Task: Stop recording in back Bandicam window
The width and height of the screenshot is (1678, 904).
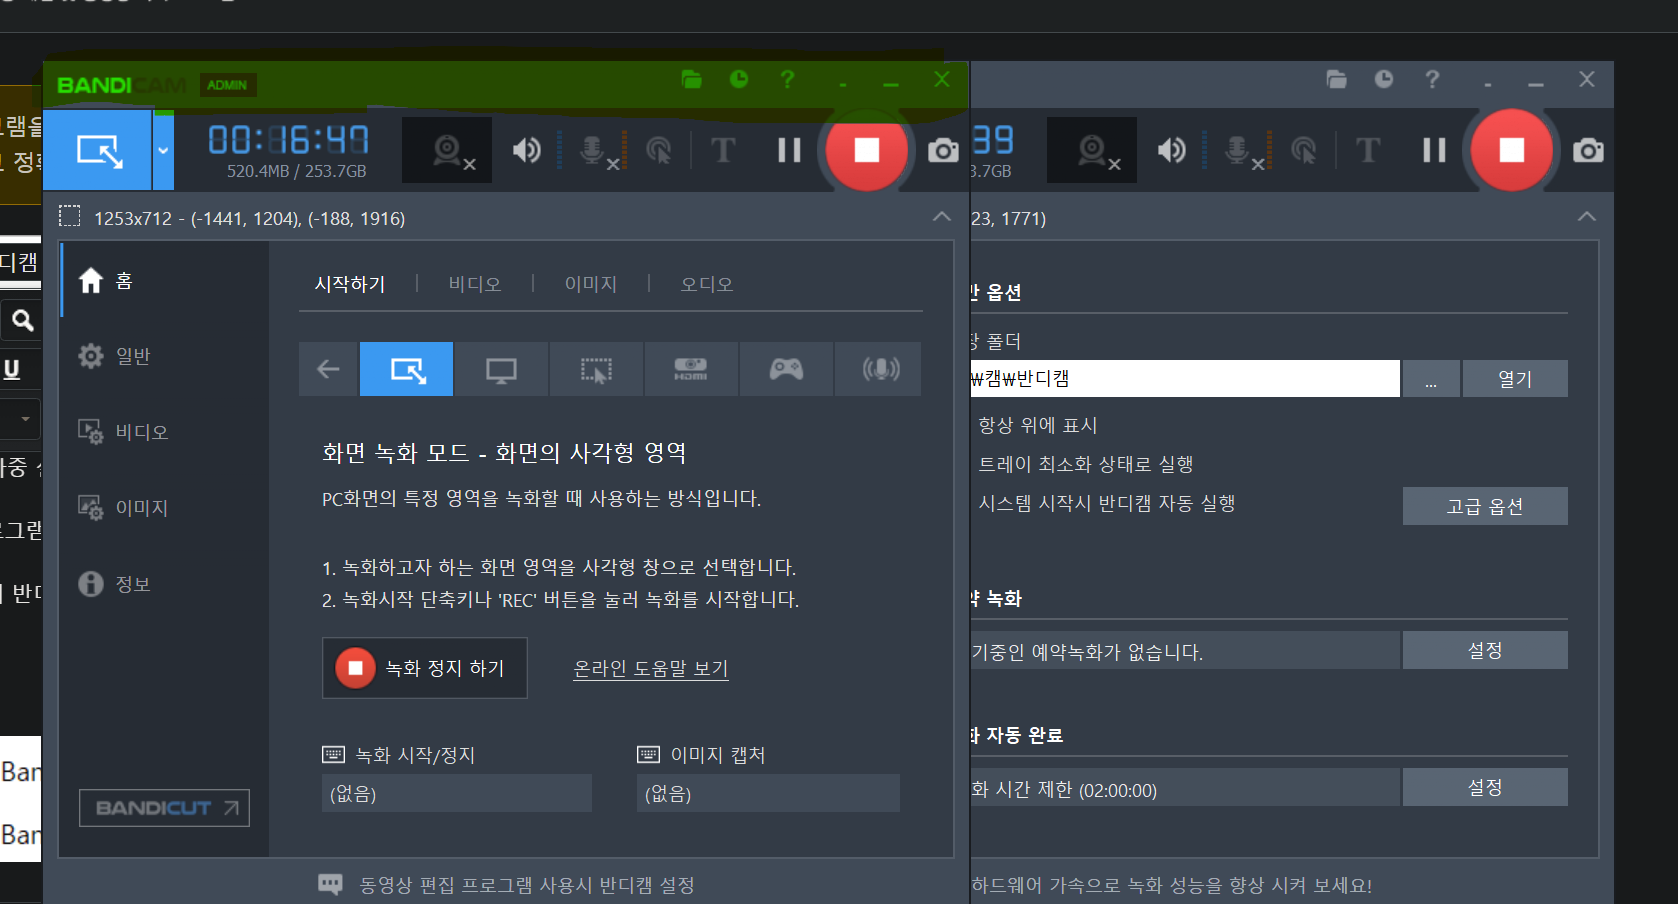Action: coord(1511,150)
